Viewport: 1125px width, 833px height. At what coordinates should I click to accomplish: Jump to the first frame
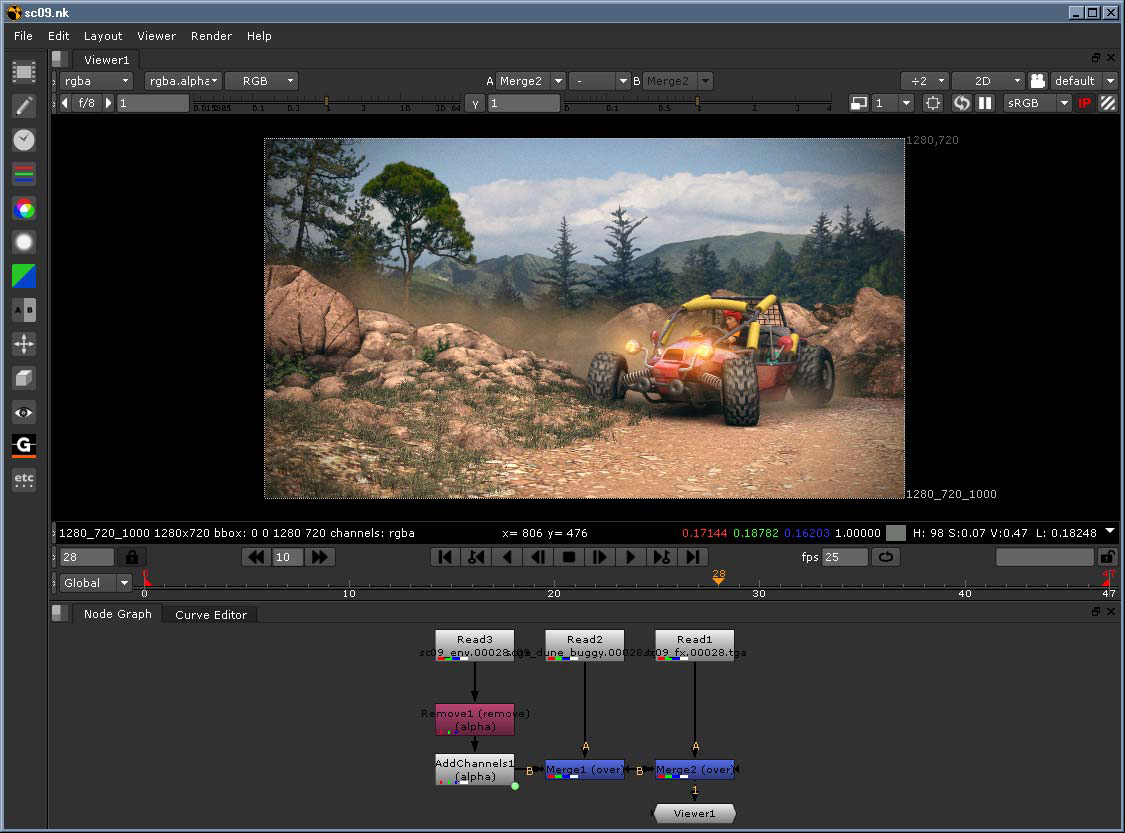445,557
